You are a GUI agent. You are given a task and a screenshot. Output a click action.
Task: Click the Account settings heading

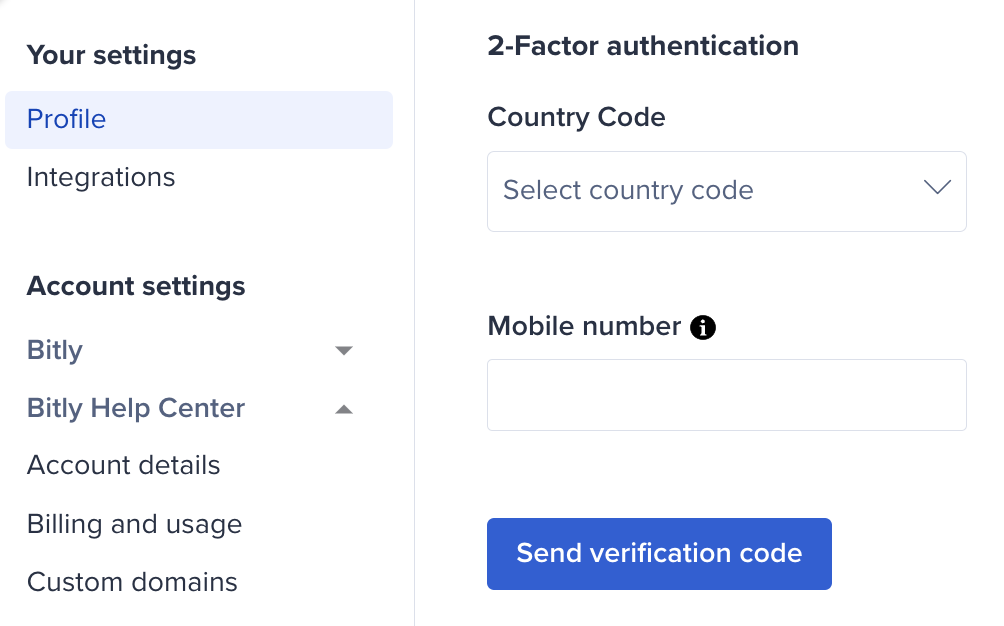point(136,286)
